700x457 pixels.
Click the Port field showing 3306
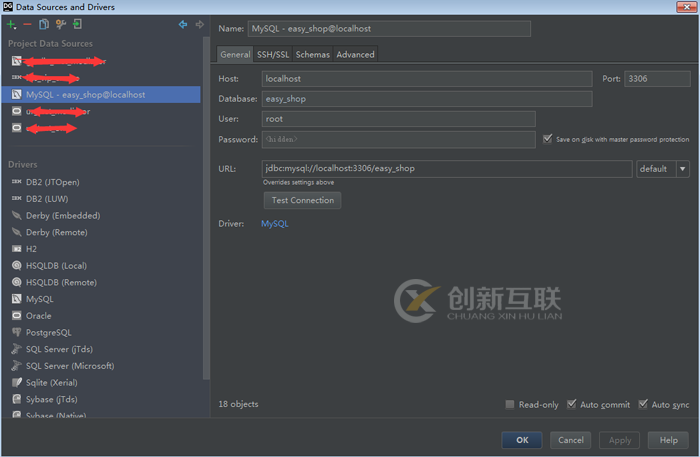coord(657,79)
